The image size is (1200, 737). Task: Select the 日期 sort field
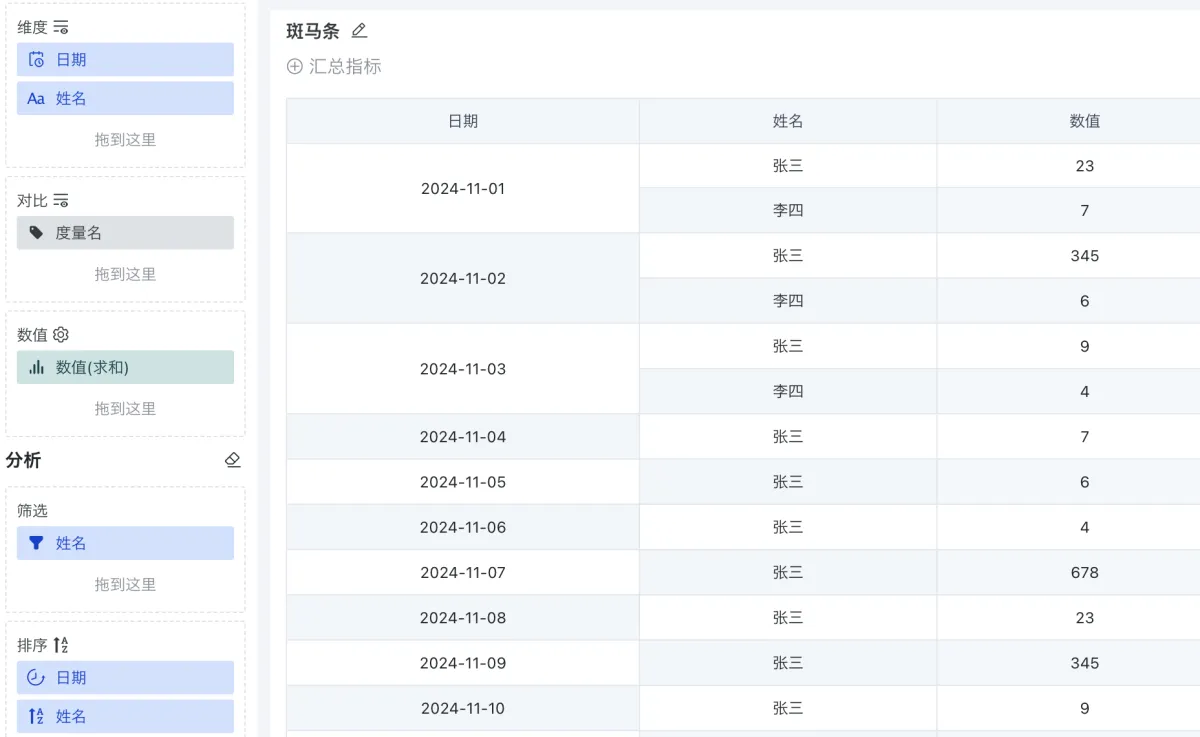point(125,677)
